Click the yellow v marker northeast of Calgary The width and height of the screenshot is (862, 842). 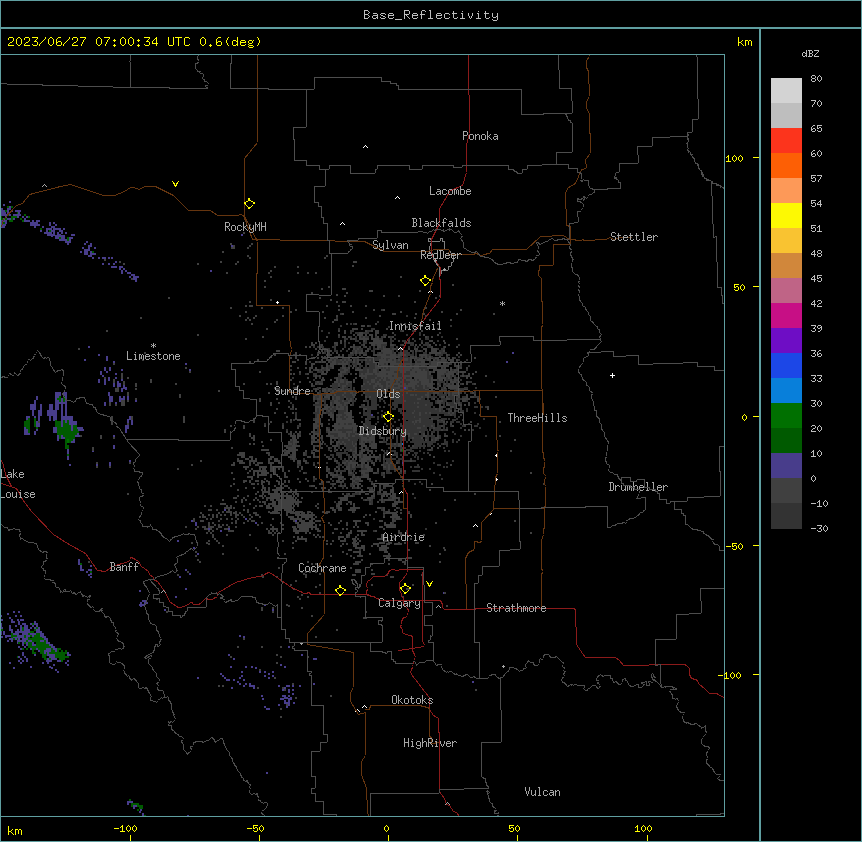tap(429, 584)
